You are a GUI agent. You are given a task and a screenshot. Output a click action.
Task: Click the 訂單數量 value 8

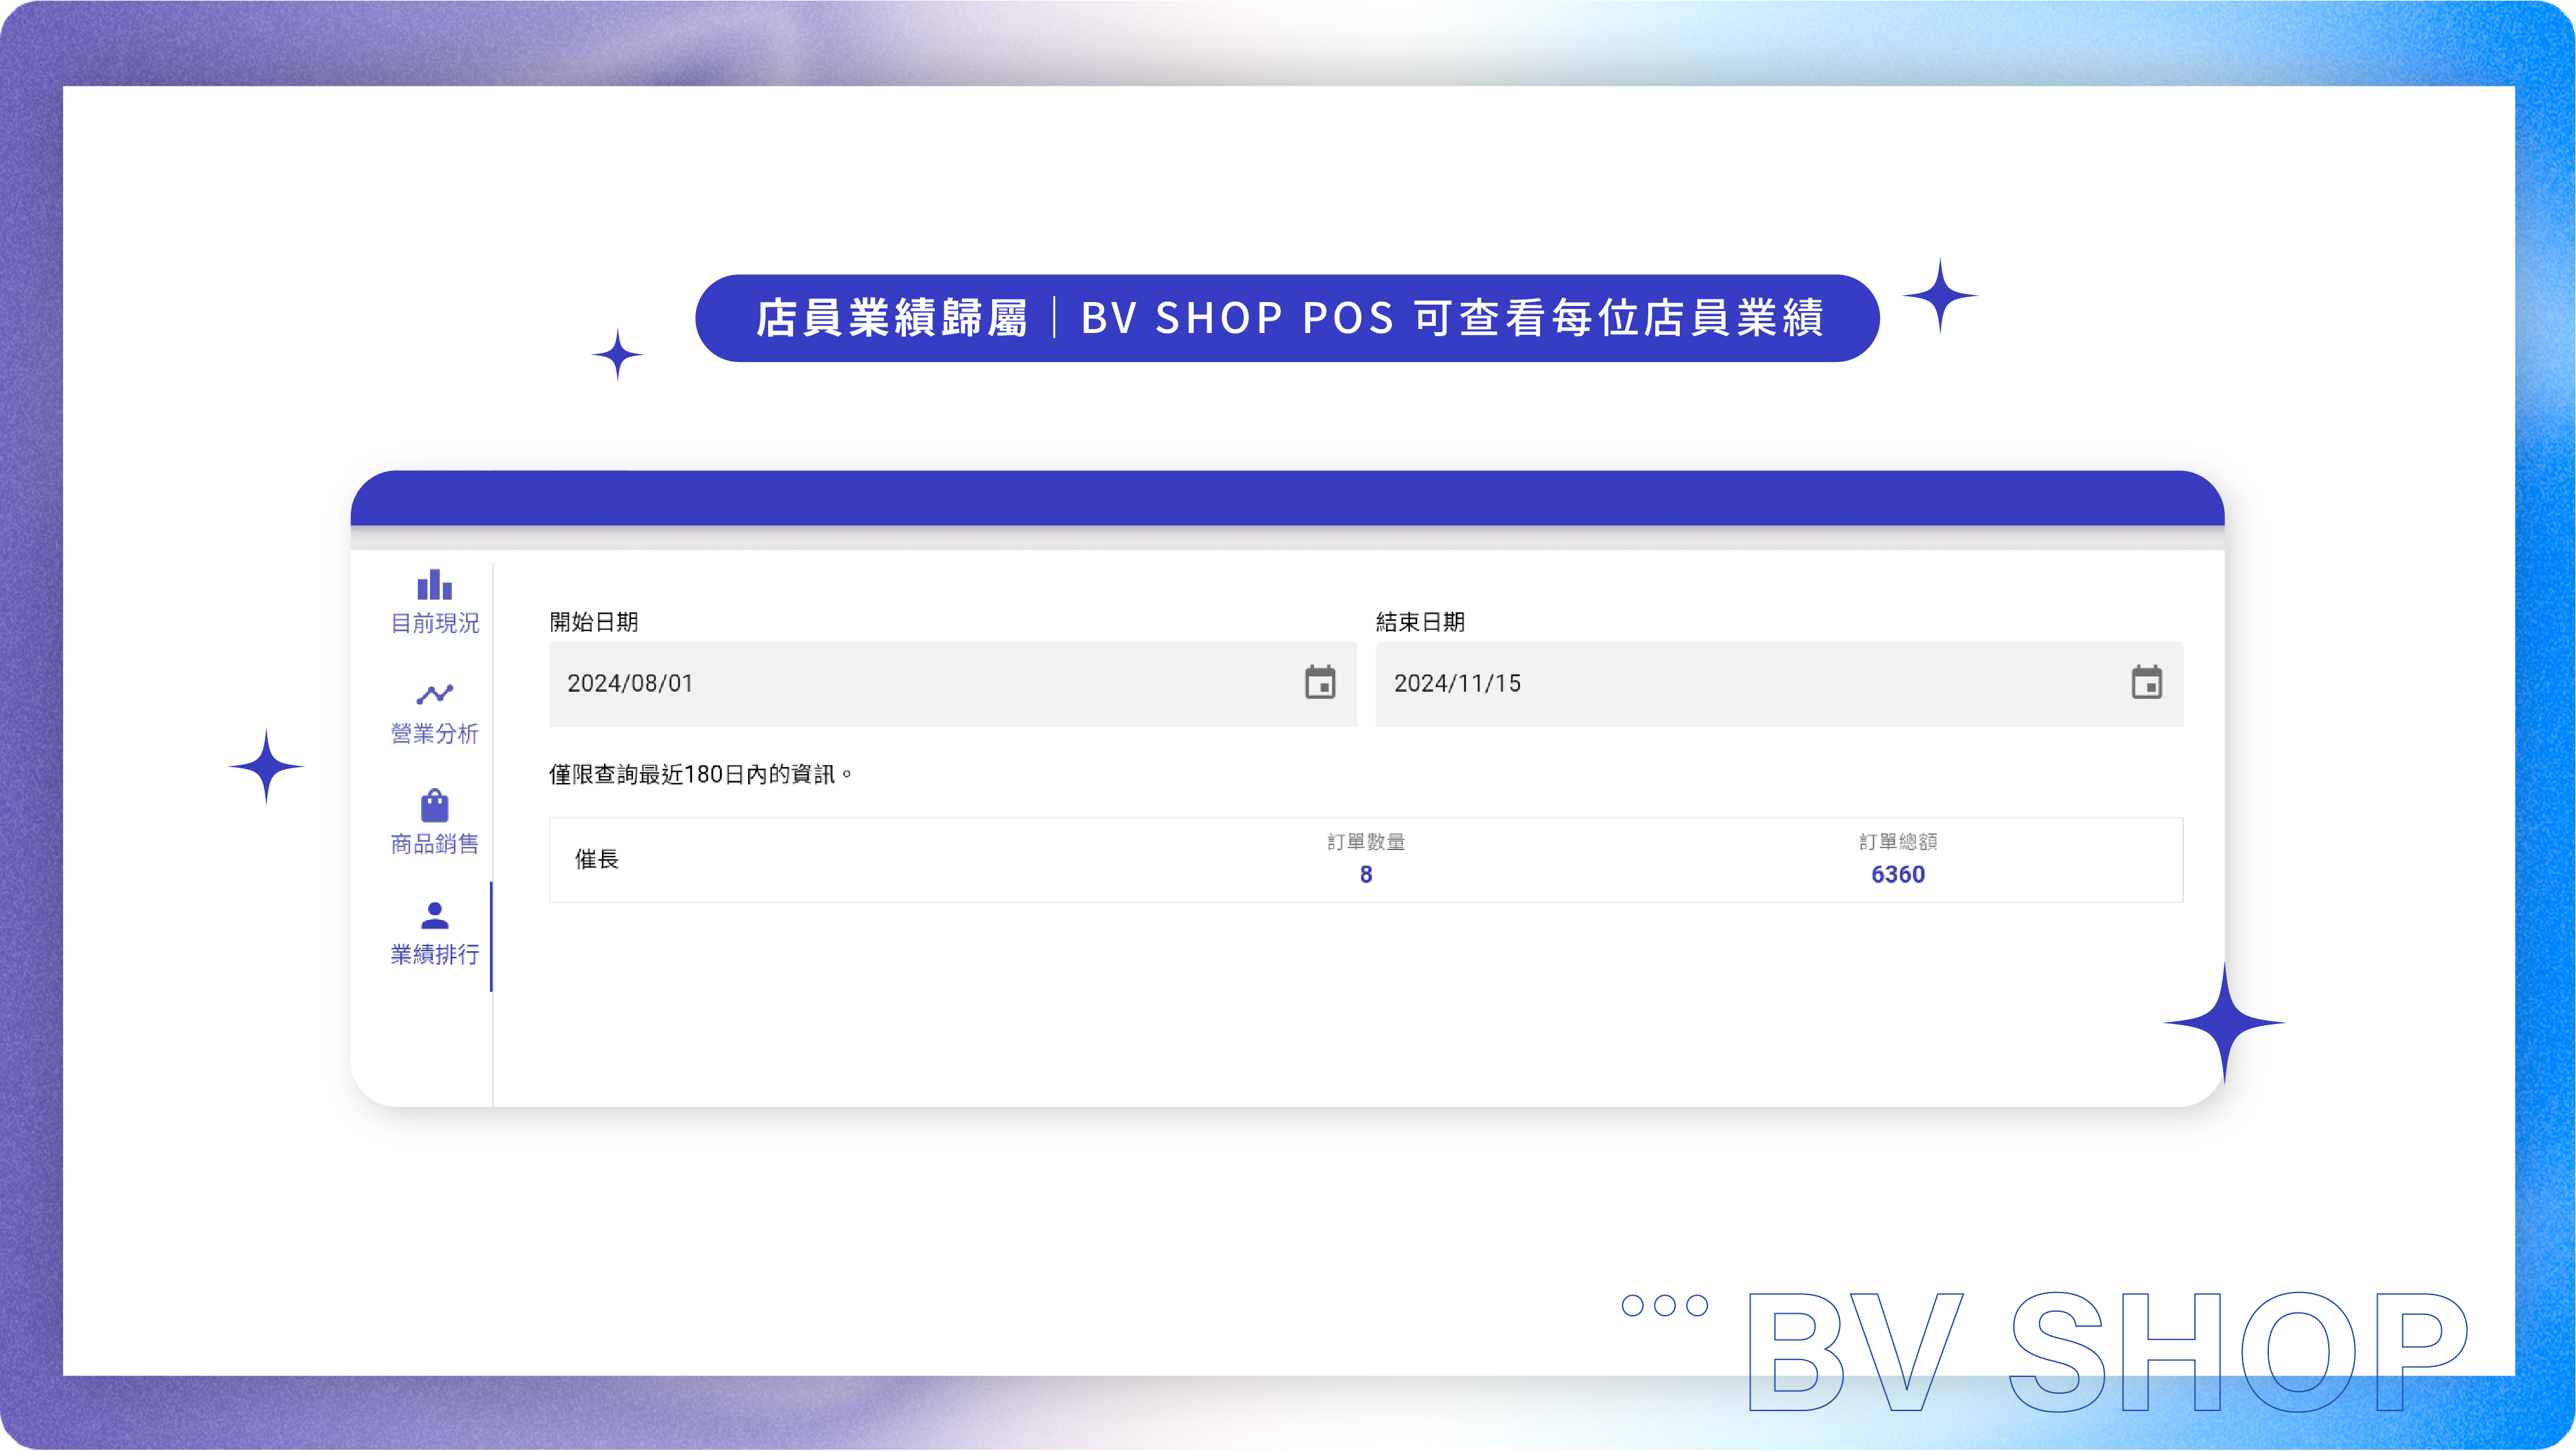point(1366,875)
